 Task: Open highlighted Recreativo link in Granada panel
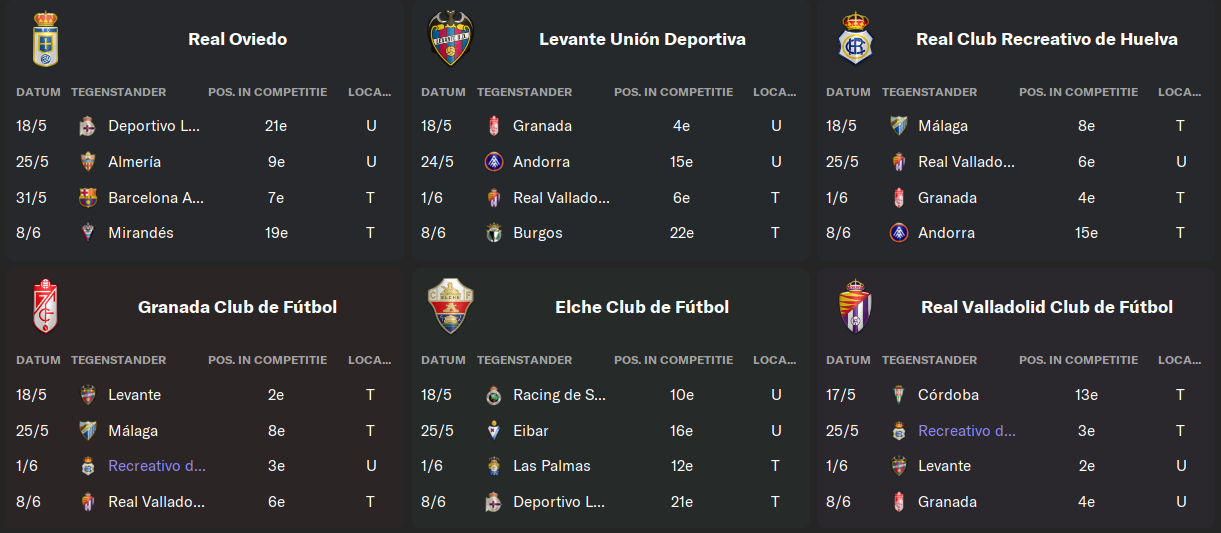click(157, 466)
